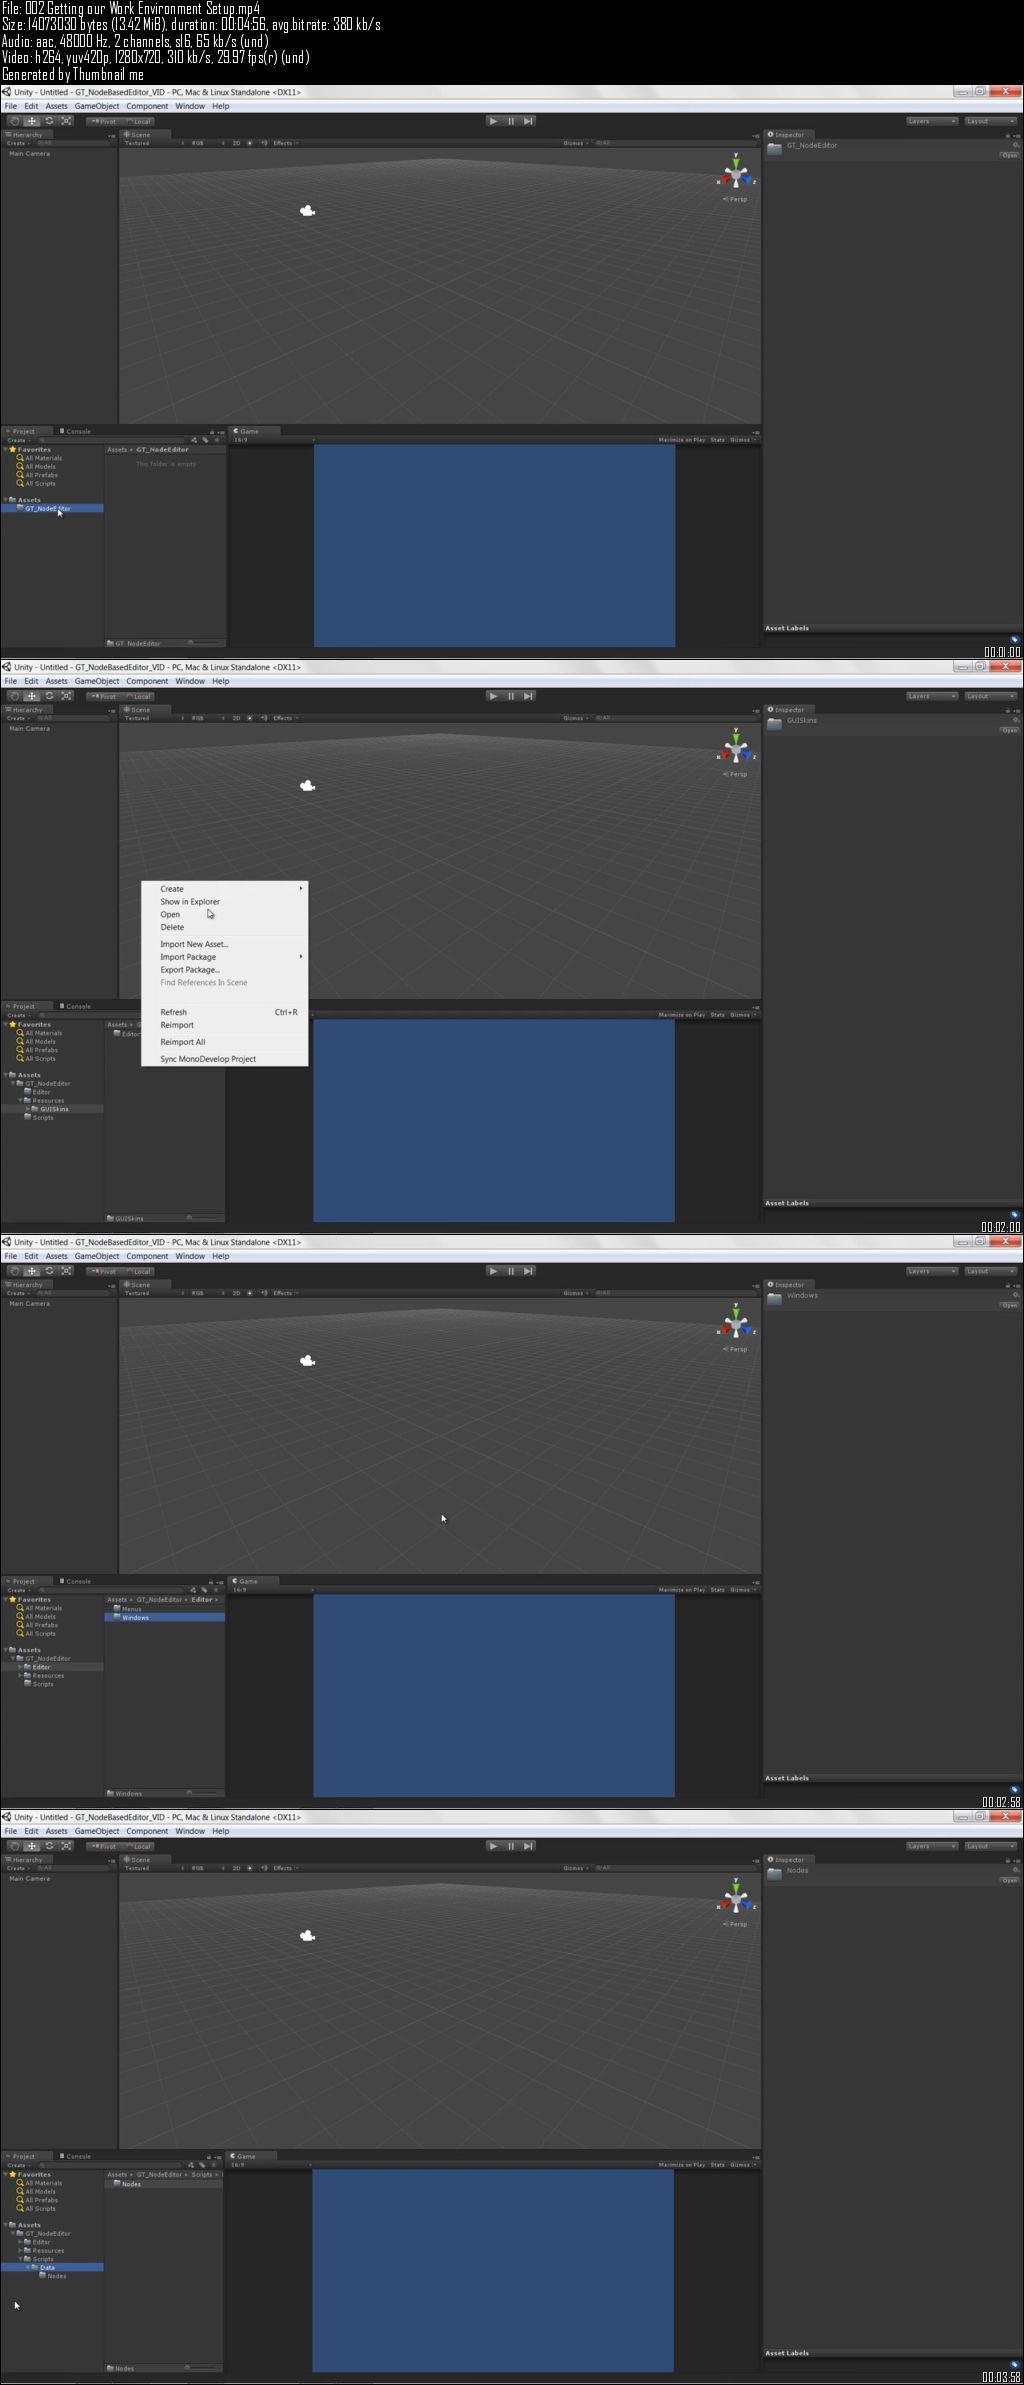Image resolution: width=1024 pixels, height=2385 pixels.
Task: Open Scene Gizmos dropdown in the 00:01:00 frame
Action: pos(576,143)
